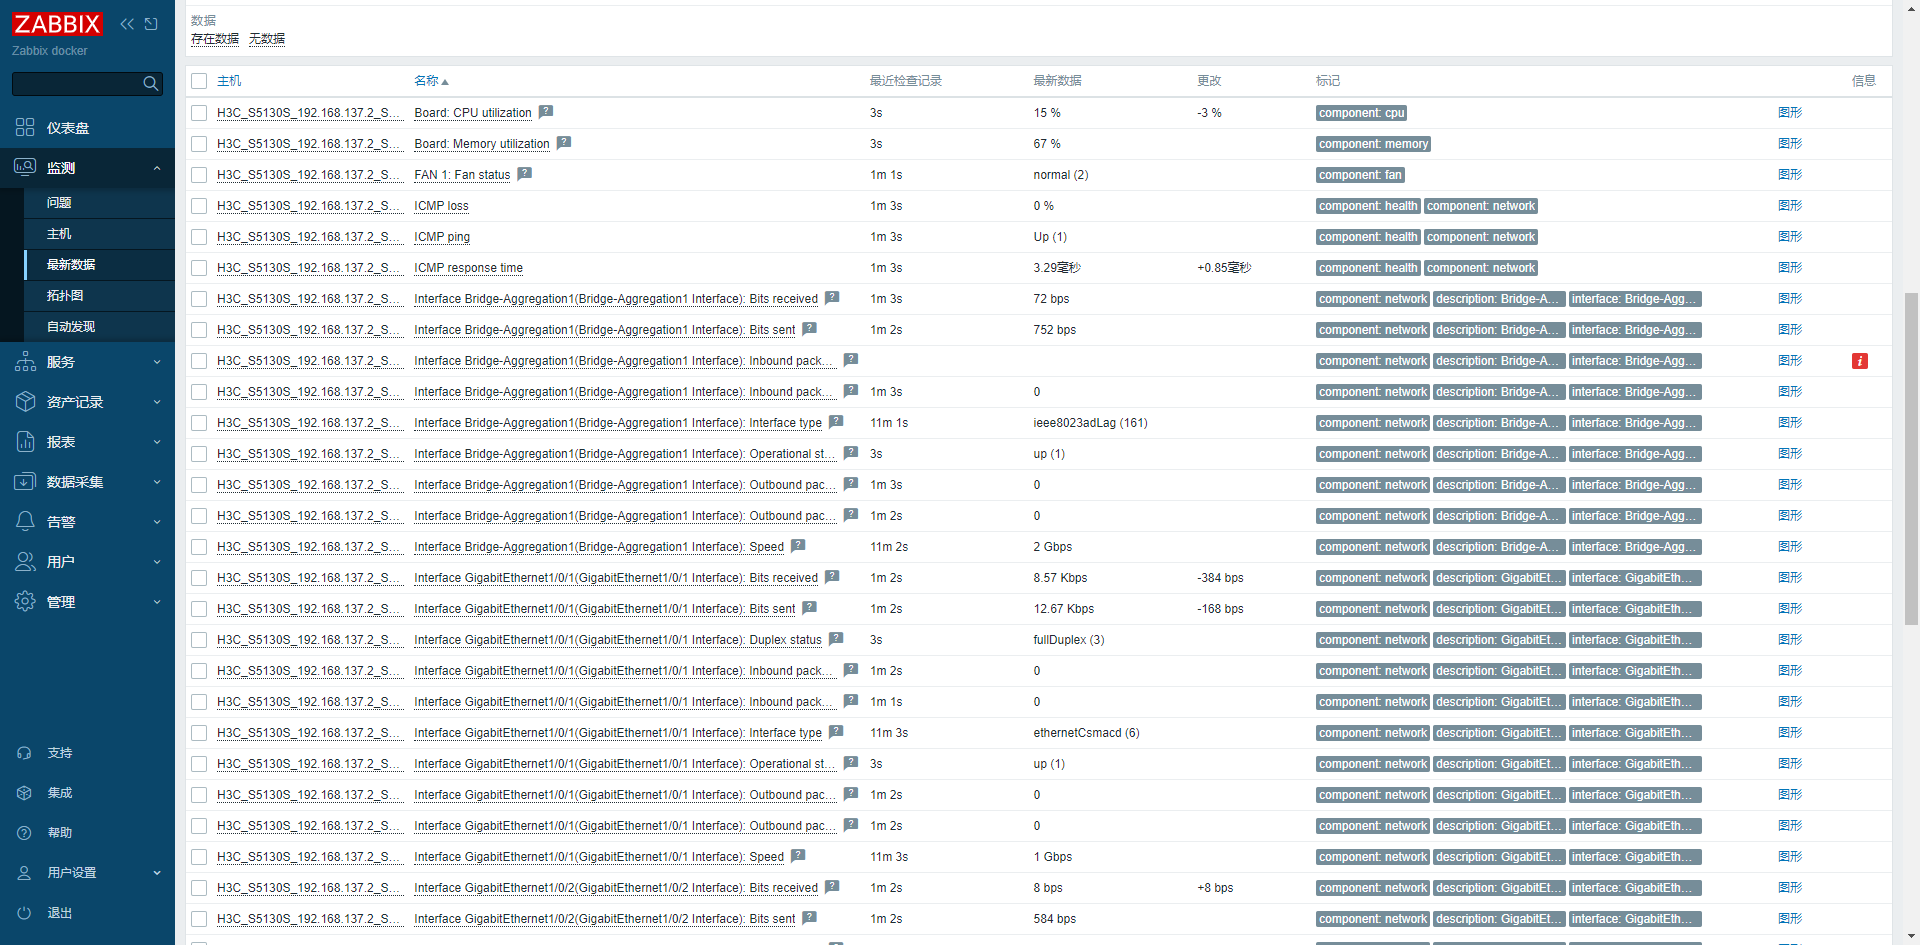
Task: Click the Zabbix logo
Action: pos(57,23)
